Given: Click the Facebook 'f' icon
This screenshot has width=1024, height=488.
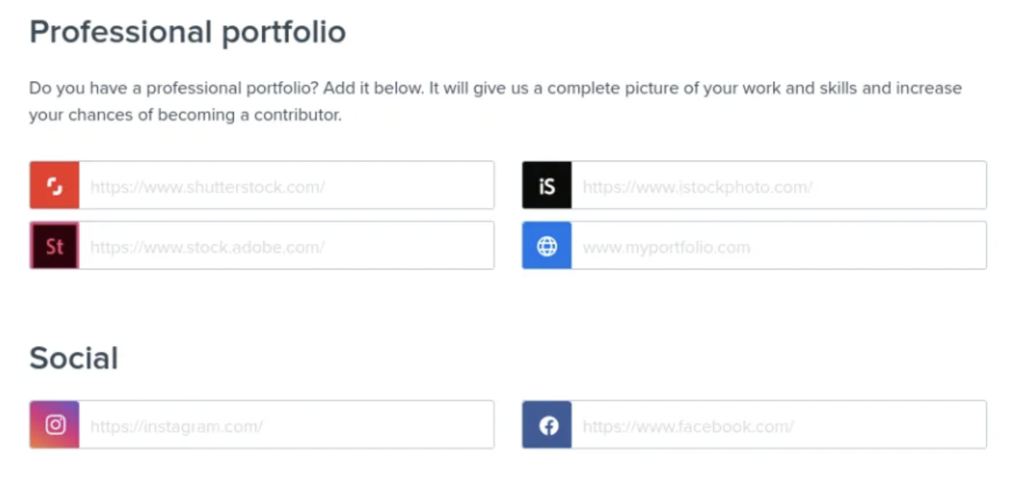Looking at the screenshot, I should (x=547, y=425).
